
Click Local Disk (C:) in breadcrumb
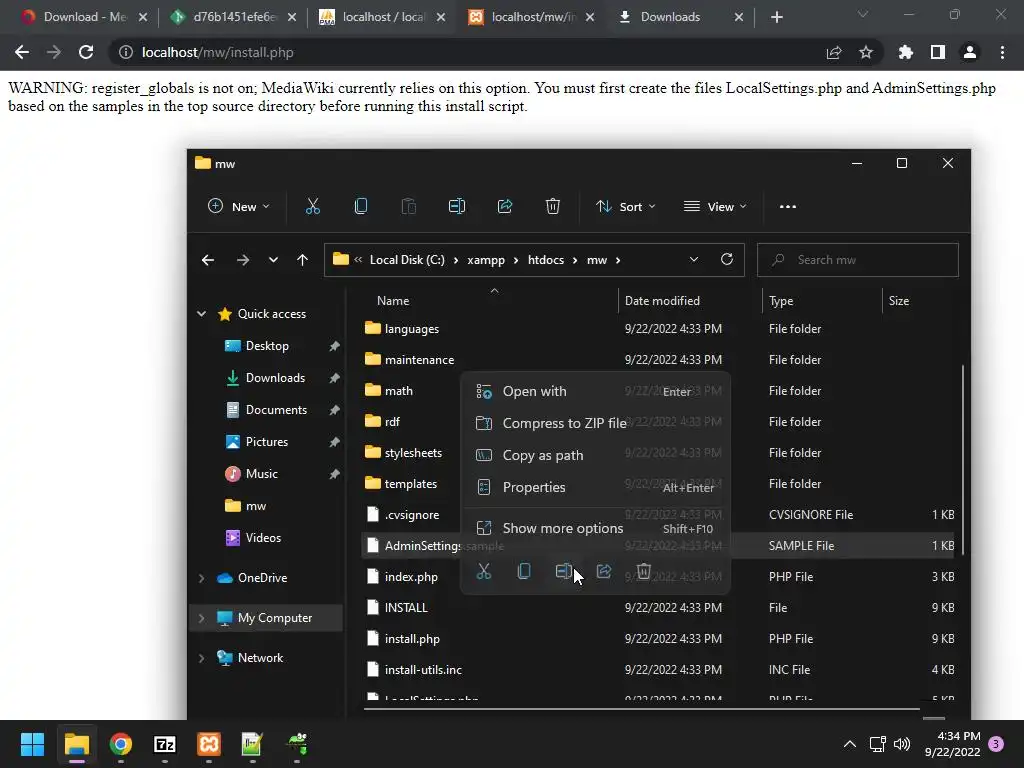407,260
